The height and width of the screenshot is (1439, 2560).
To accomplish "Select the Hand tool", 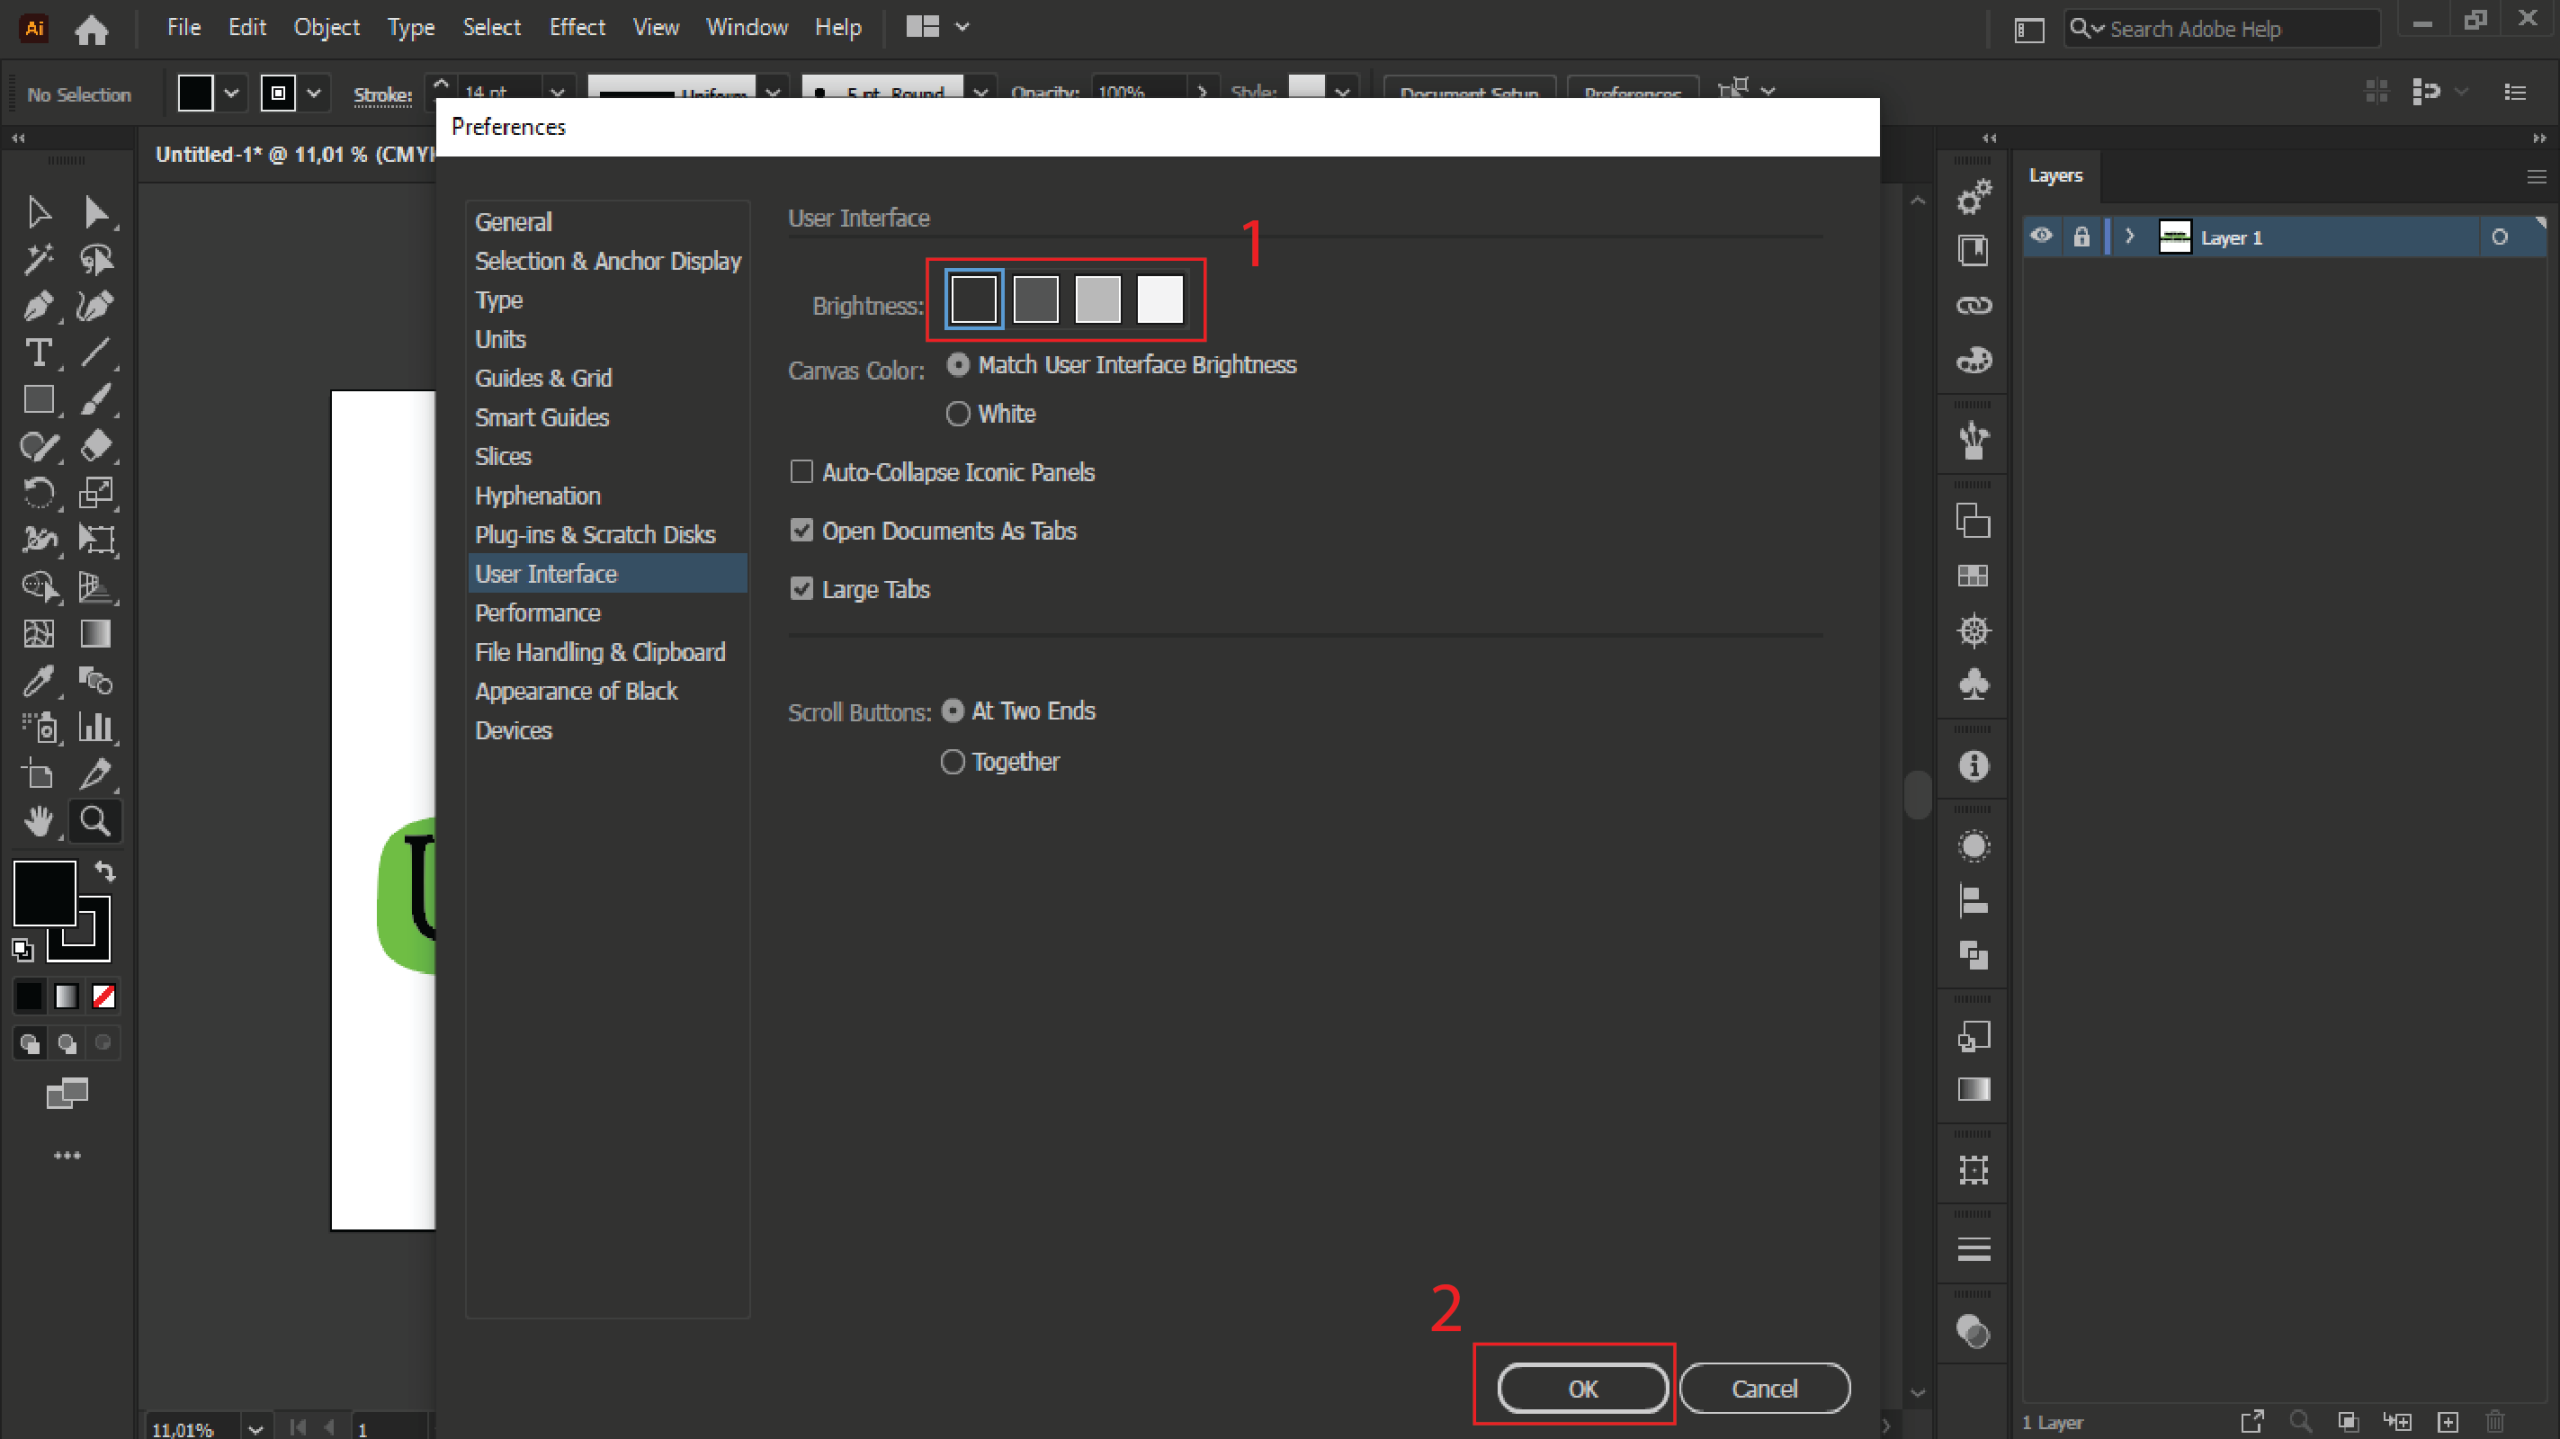I will [x=38, y=821].
